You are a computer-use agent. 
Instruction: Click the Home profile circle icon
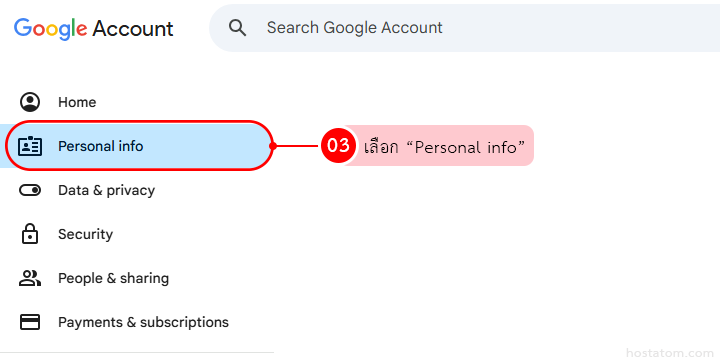point(30,102)
